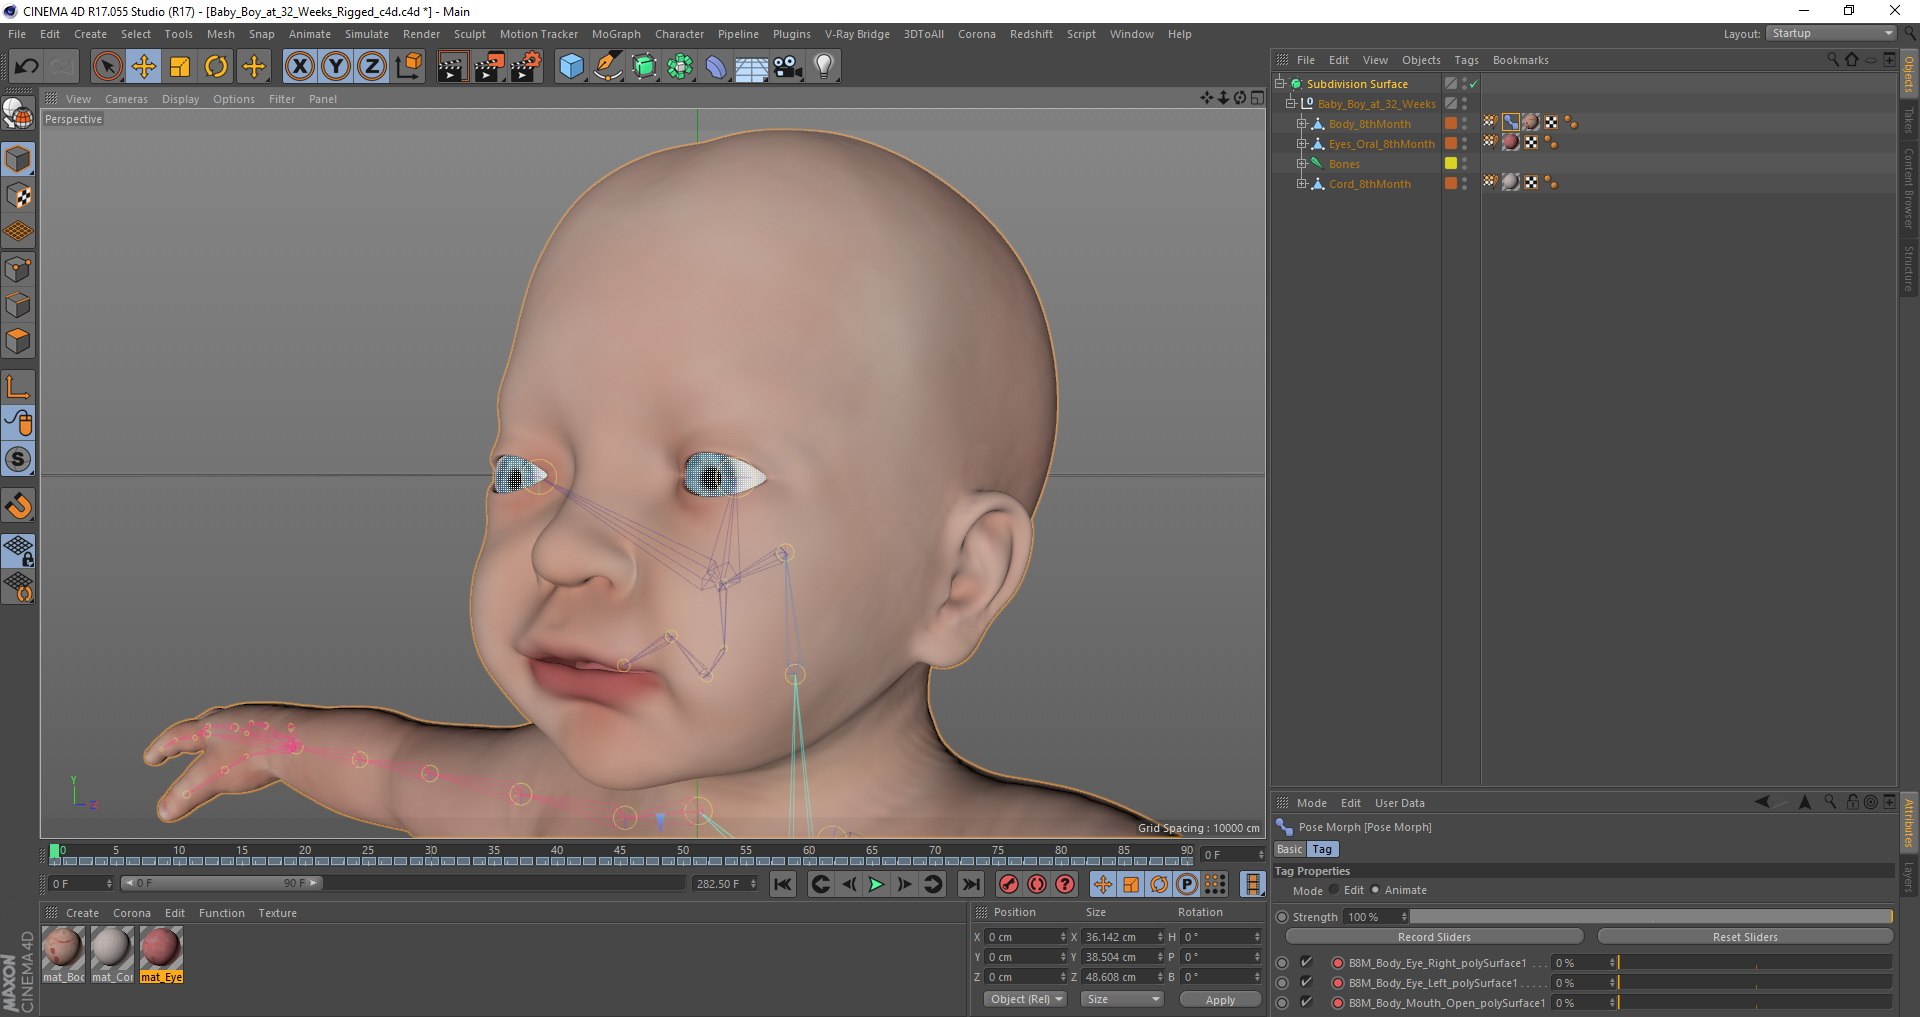Collapse the Baby_Boy_at_32_Weeks null
Image resolution: width=1920 pixels, height=1017 pixels.
1290,104
